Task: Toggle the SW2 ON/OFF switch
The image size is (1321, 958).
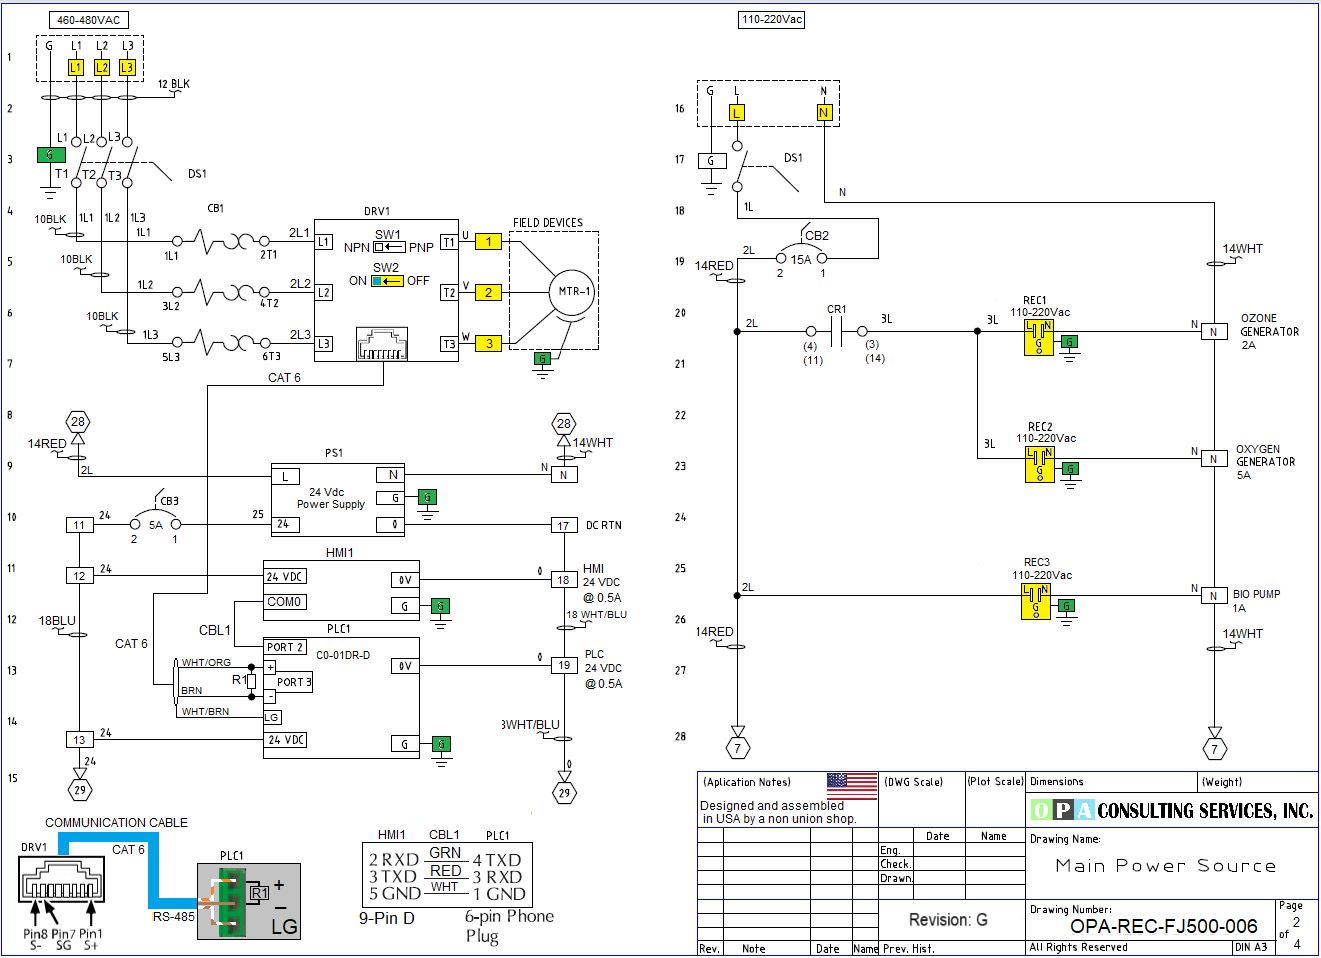Action: coord(387,281)
